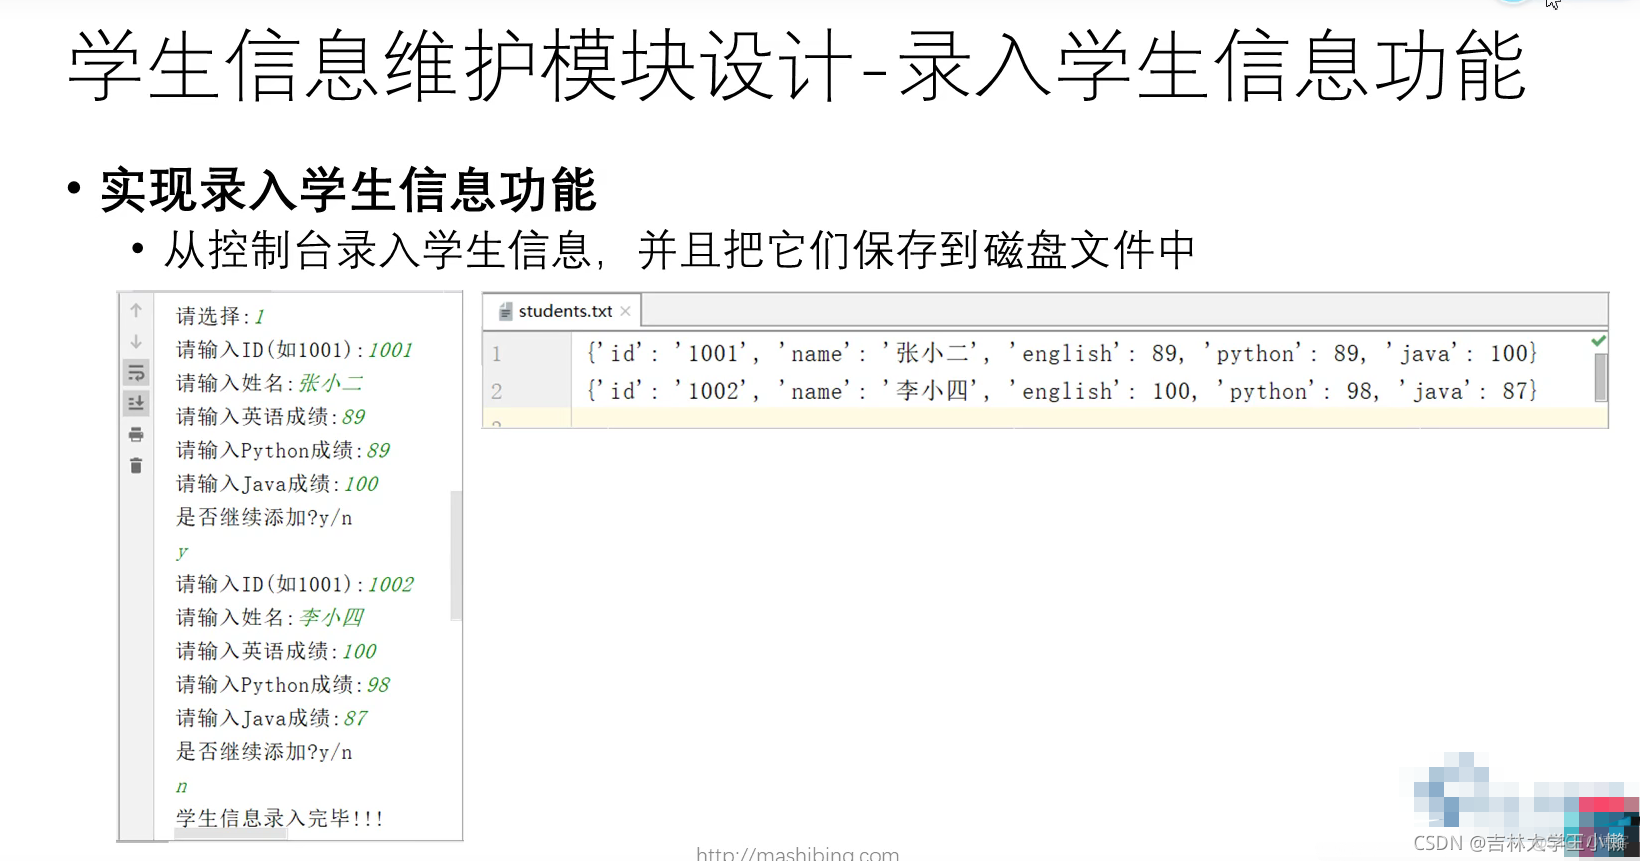
Task: Click console line '请输入英语成绩:100'
Action: [x=276, y=652]
